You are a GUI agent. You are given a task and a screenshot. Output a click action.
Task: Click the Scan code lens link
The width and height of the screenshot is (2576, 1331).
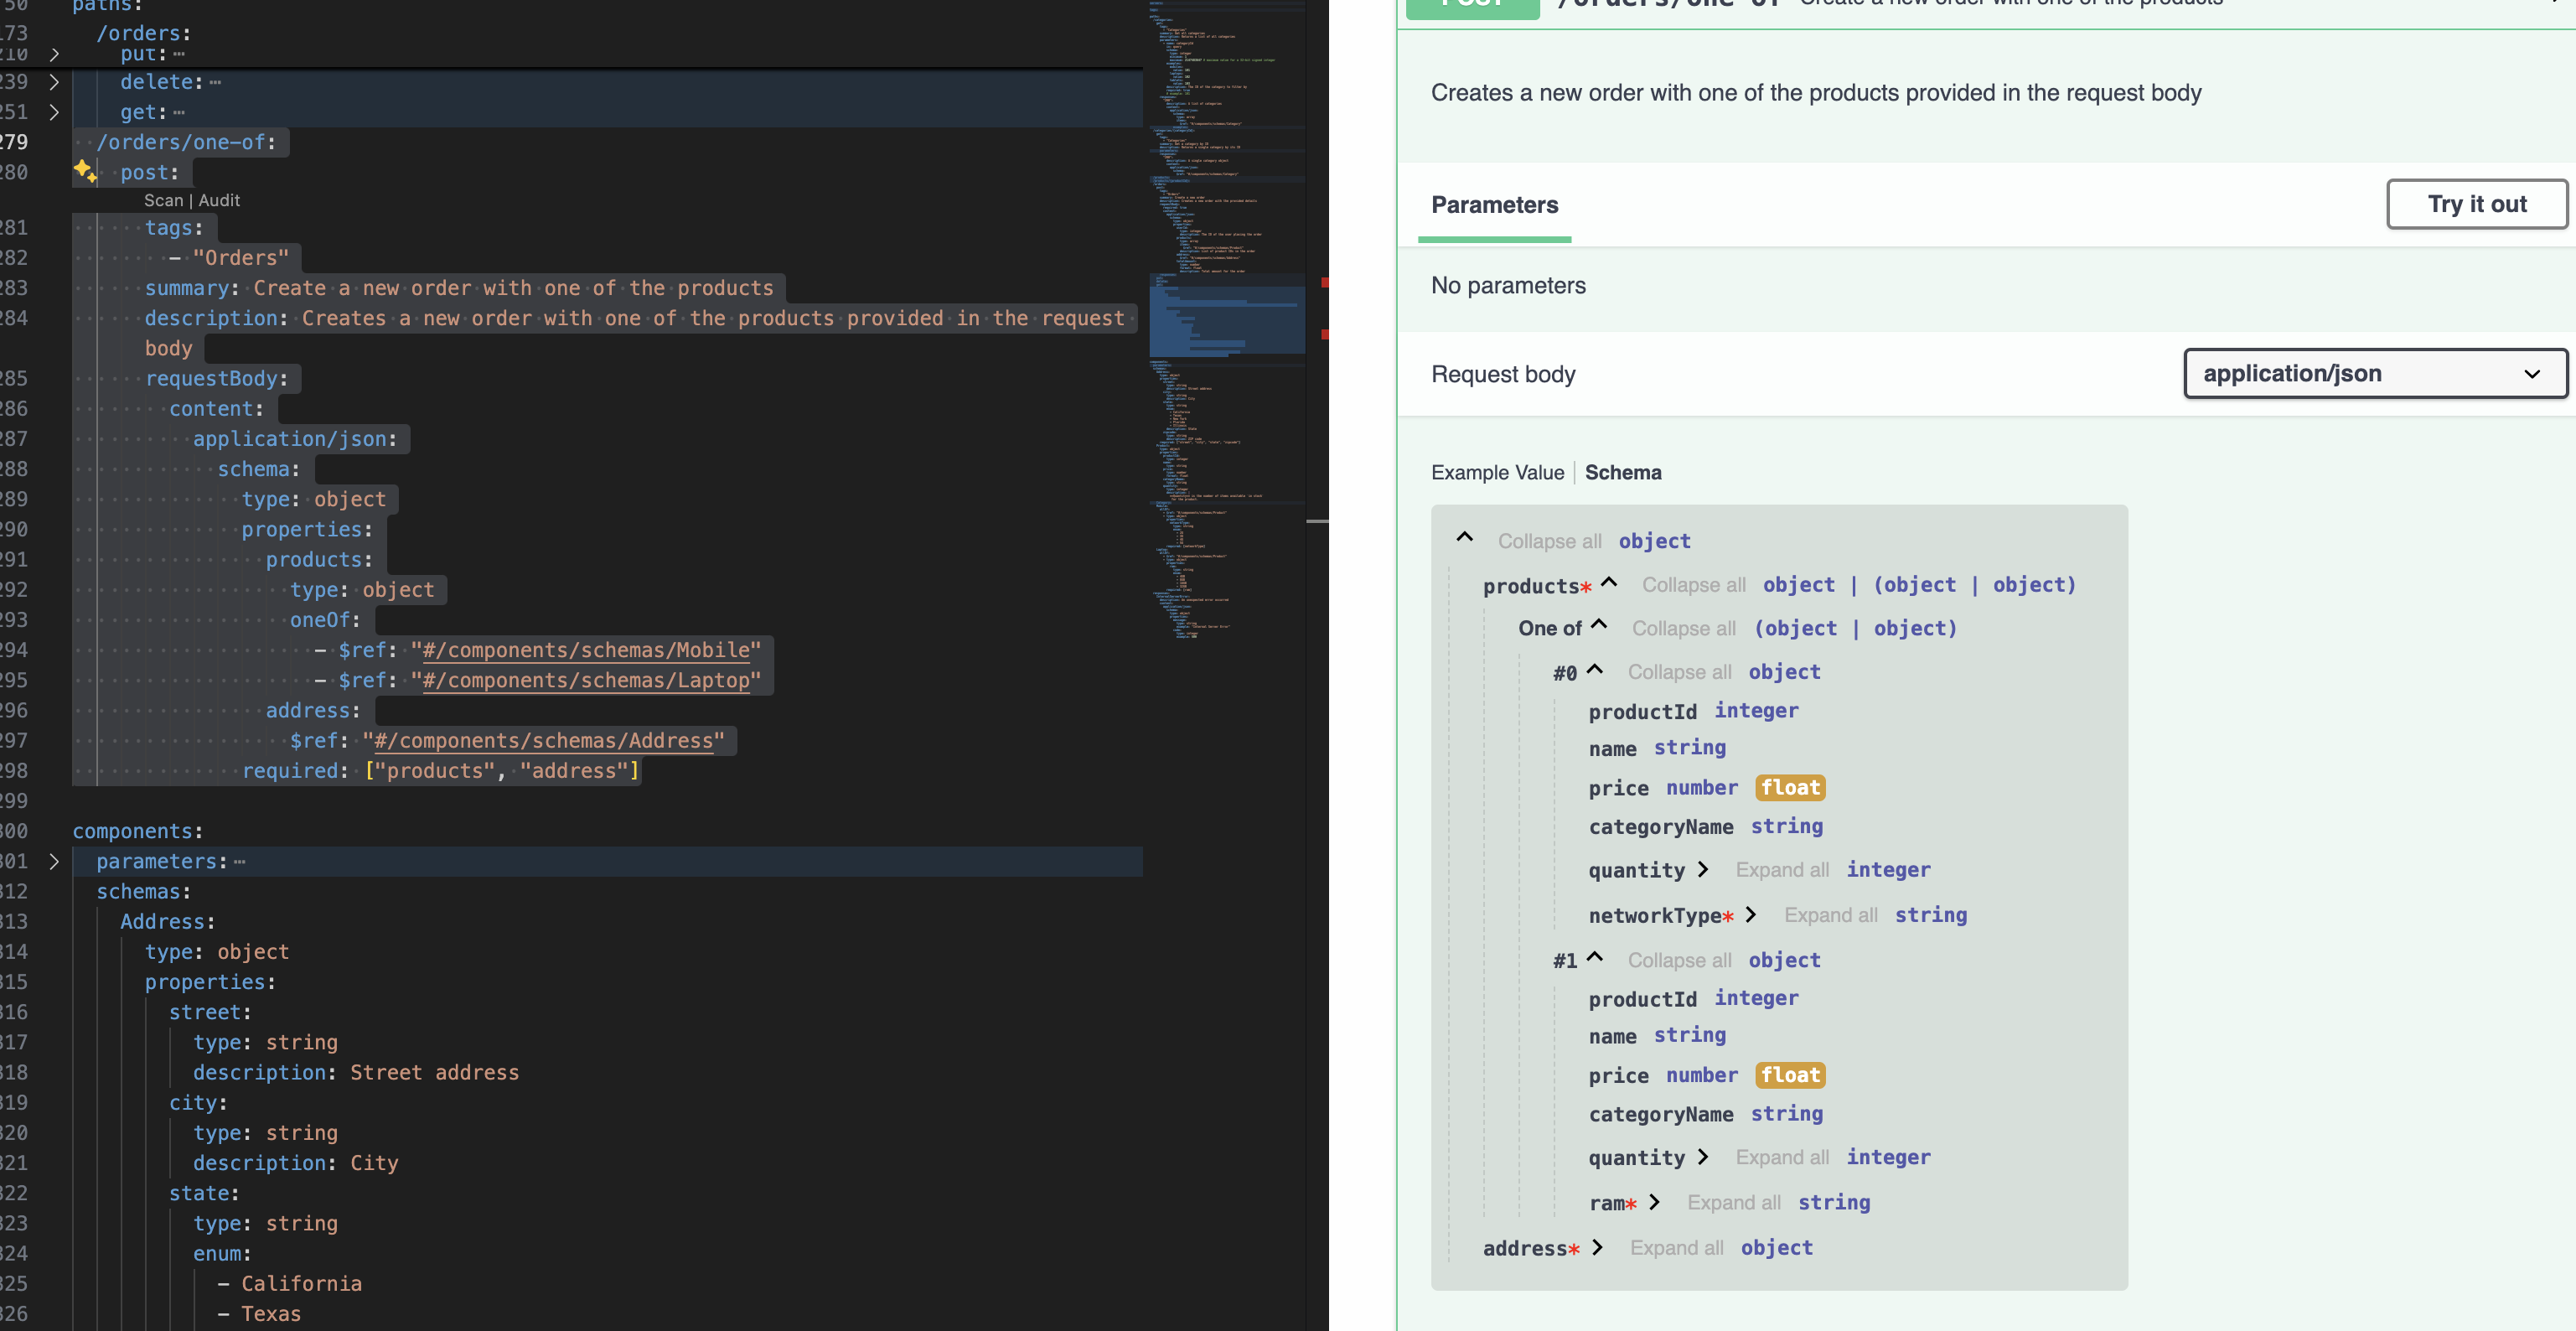[163, 200]
